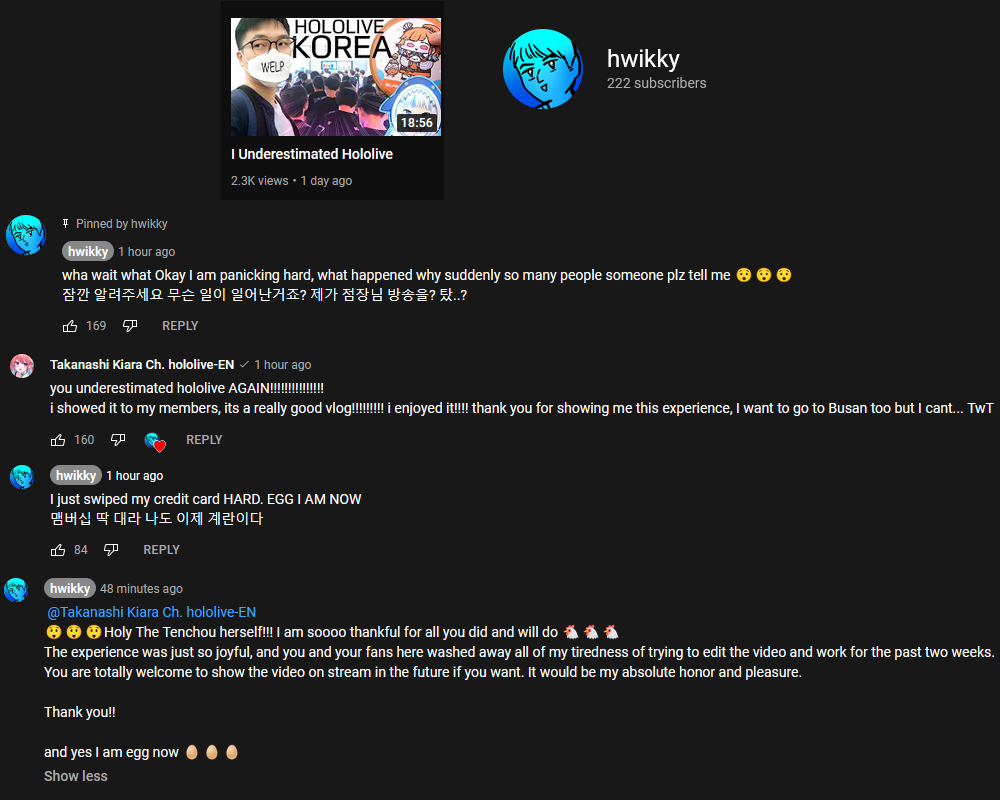The width and height of the screenshot is (1000, 800).
Task: Open the hwikky channel name link
Action: [x=643, y=59]
